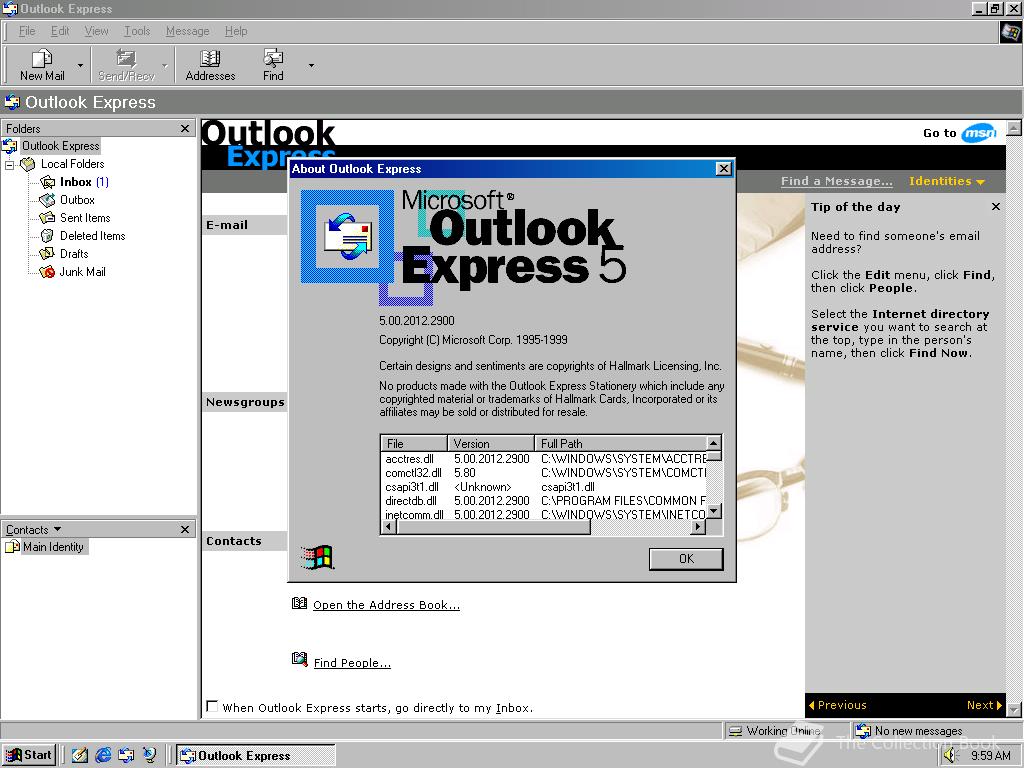This screenshot has height=768, width=1024.
Task: Select the Junk Mail folder icon
Action: (47, 272)
